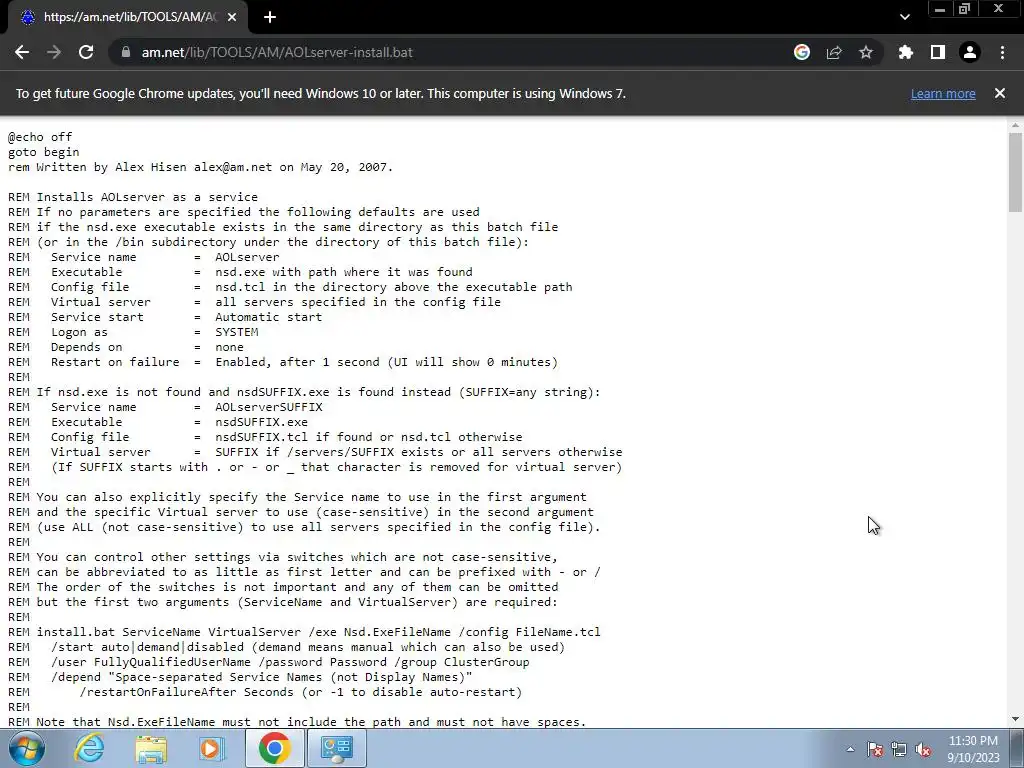Image resolution: width=1024 pixels, height=768 pixels.
Task: Click the muted volume tray icon
Action: (923, 749)
